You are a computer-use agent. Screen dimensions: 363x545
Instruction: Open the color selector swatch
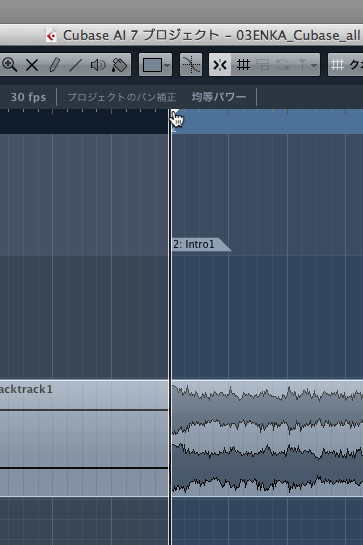pyautogui.click(x=152, y=65)
